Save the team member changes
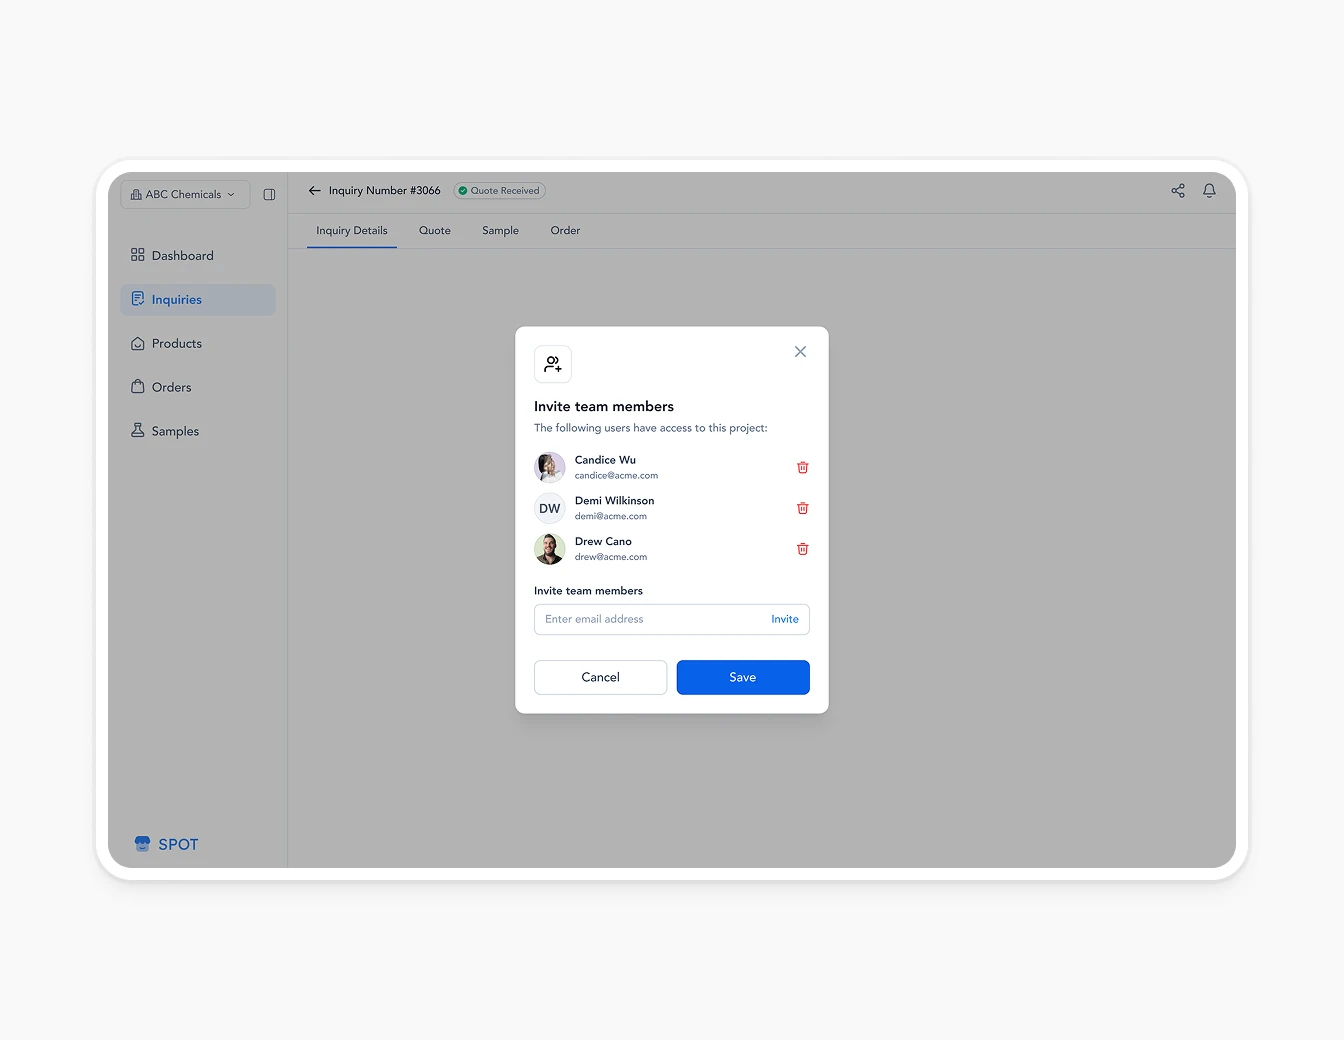Image resolution: width=1344 pixels, height=1040 pixels. [x=743, y=677]
